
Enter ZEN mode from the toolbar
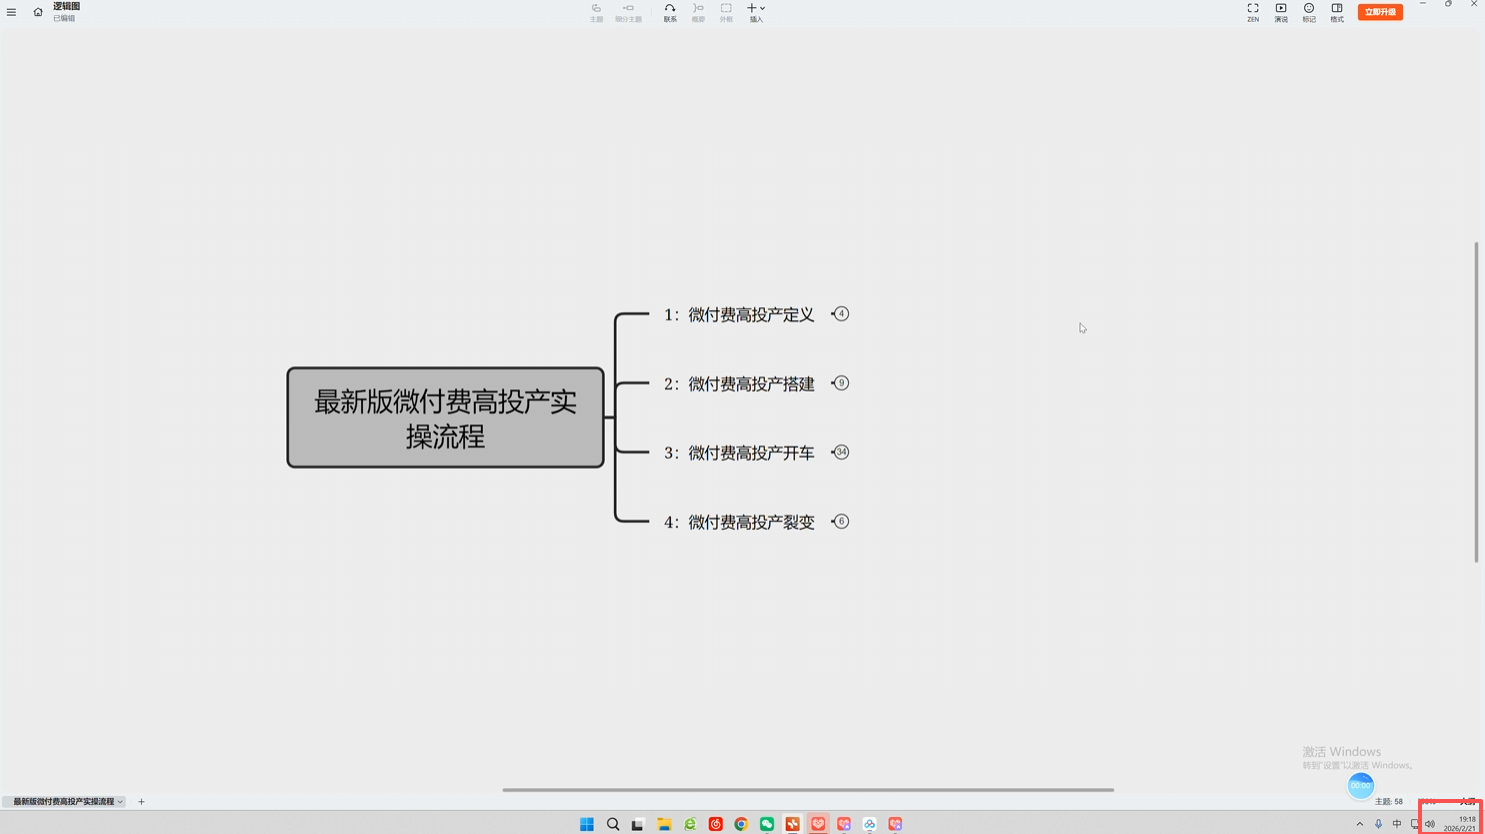point(1252,12)
